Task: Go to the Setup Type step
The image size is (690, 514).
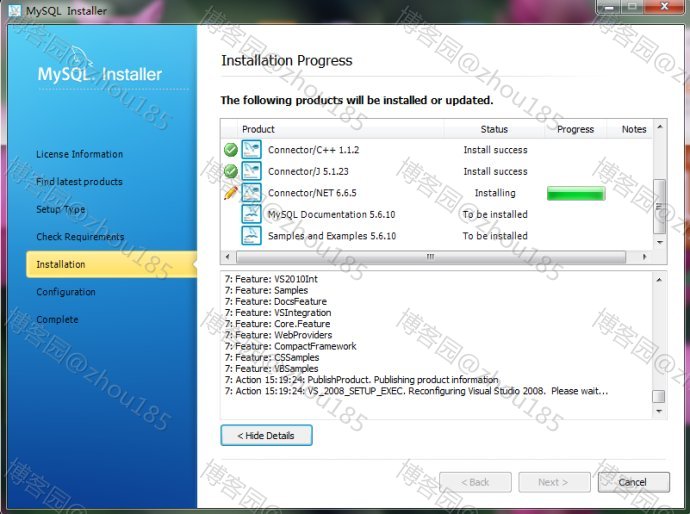Action: tap(61, 209)
